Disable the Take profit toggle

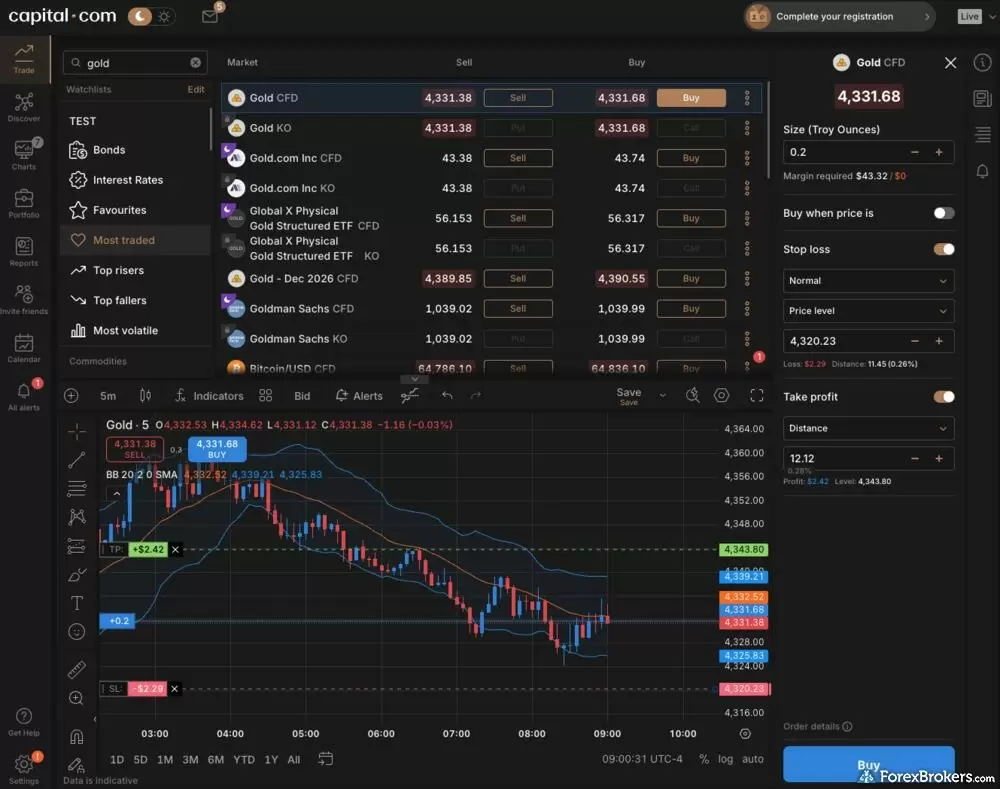(x=944, y=397)
